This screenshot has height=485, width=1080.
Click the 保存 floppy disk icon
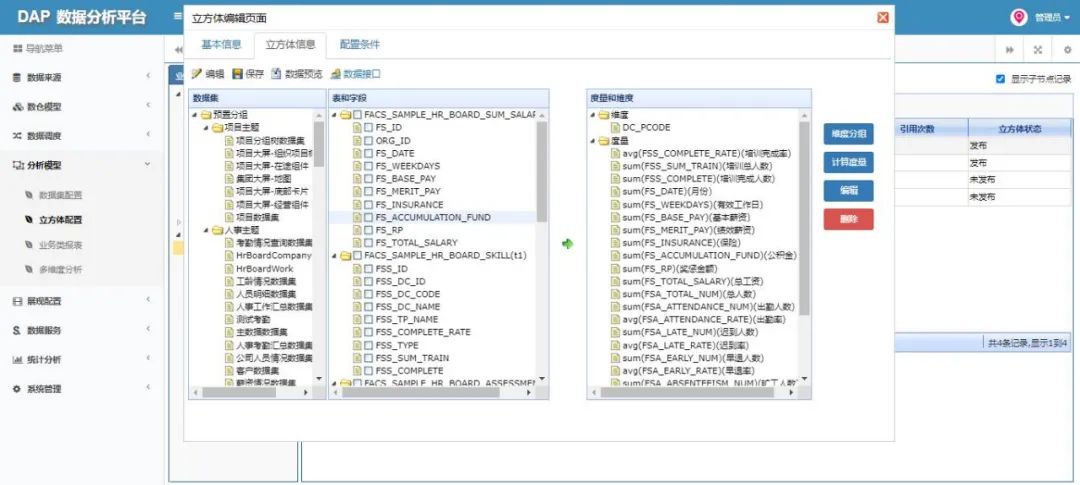(238, 74)
